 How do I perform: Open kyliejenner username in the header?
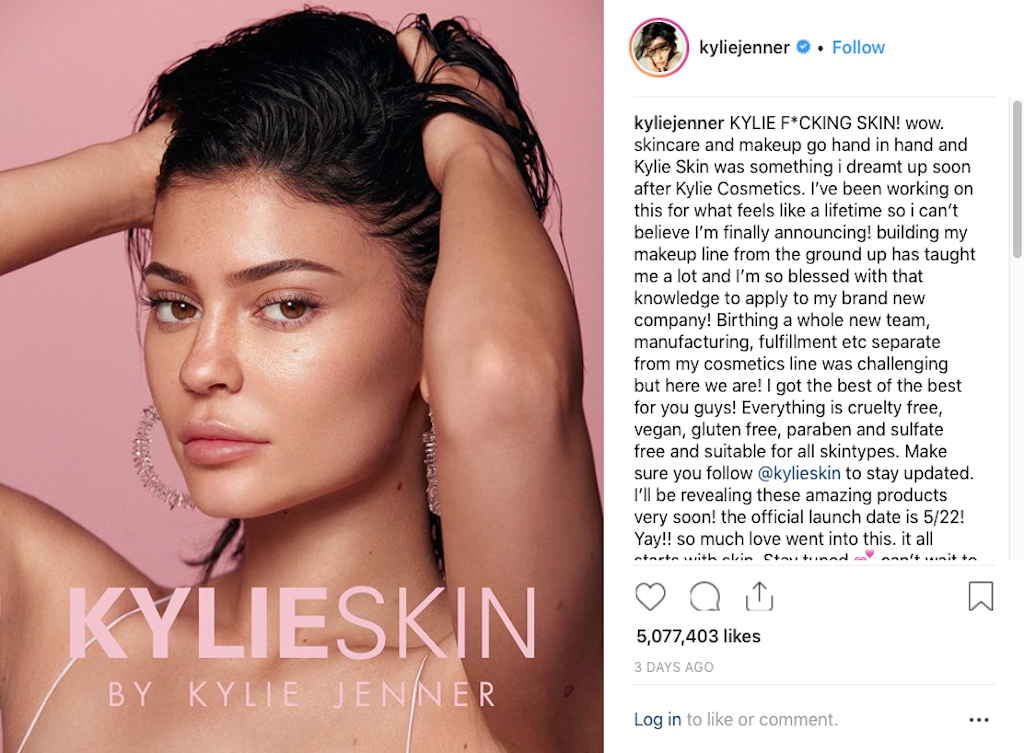tap(744, 48)
